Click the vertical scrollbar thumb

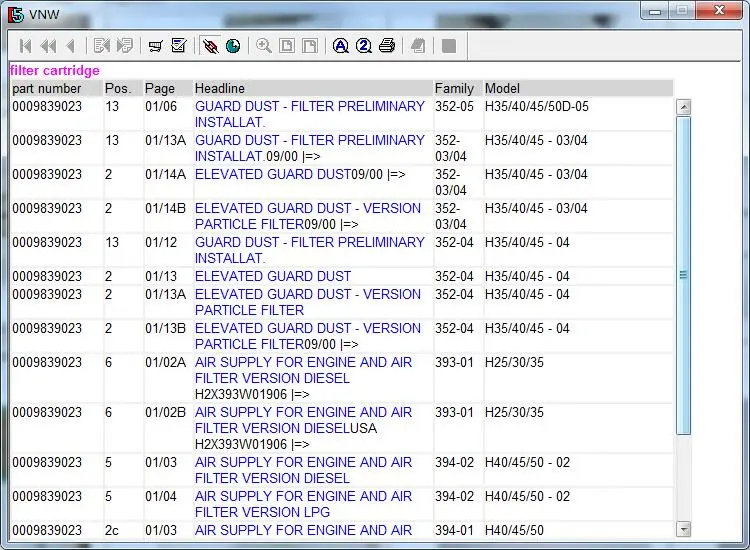pos(684,275)
